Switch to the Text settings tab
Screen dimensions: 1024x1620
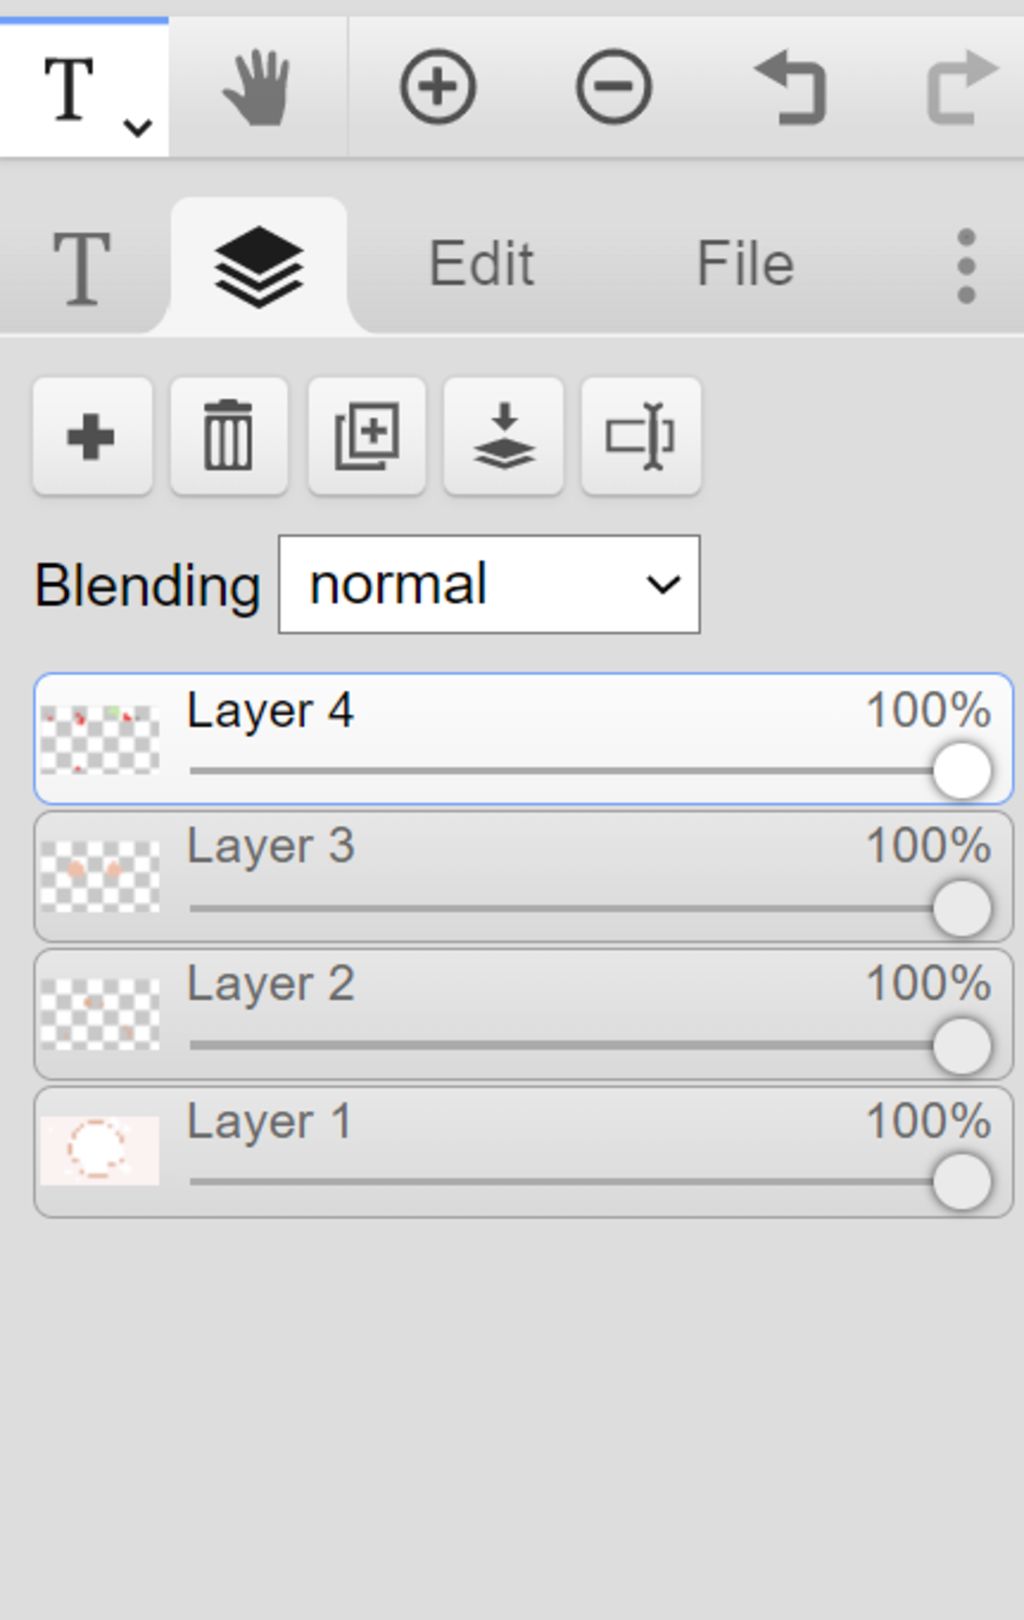coord(80,267)
